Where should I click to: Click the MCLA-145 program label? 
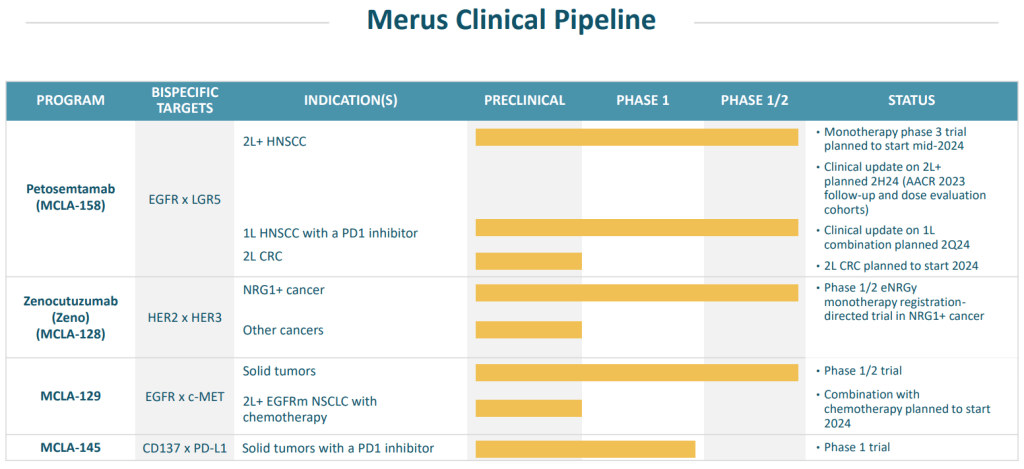70,447
